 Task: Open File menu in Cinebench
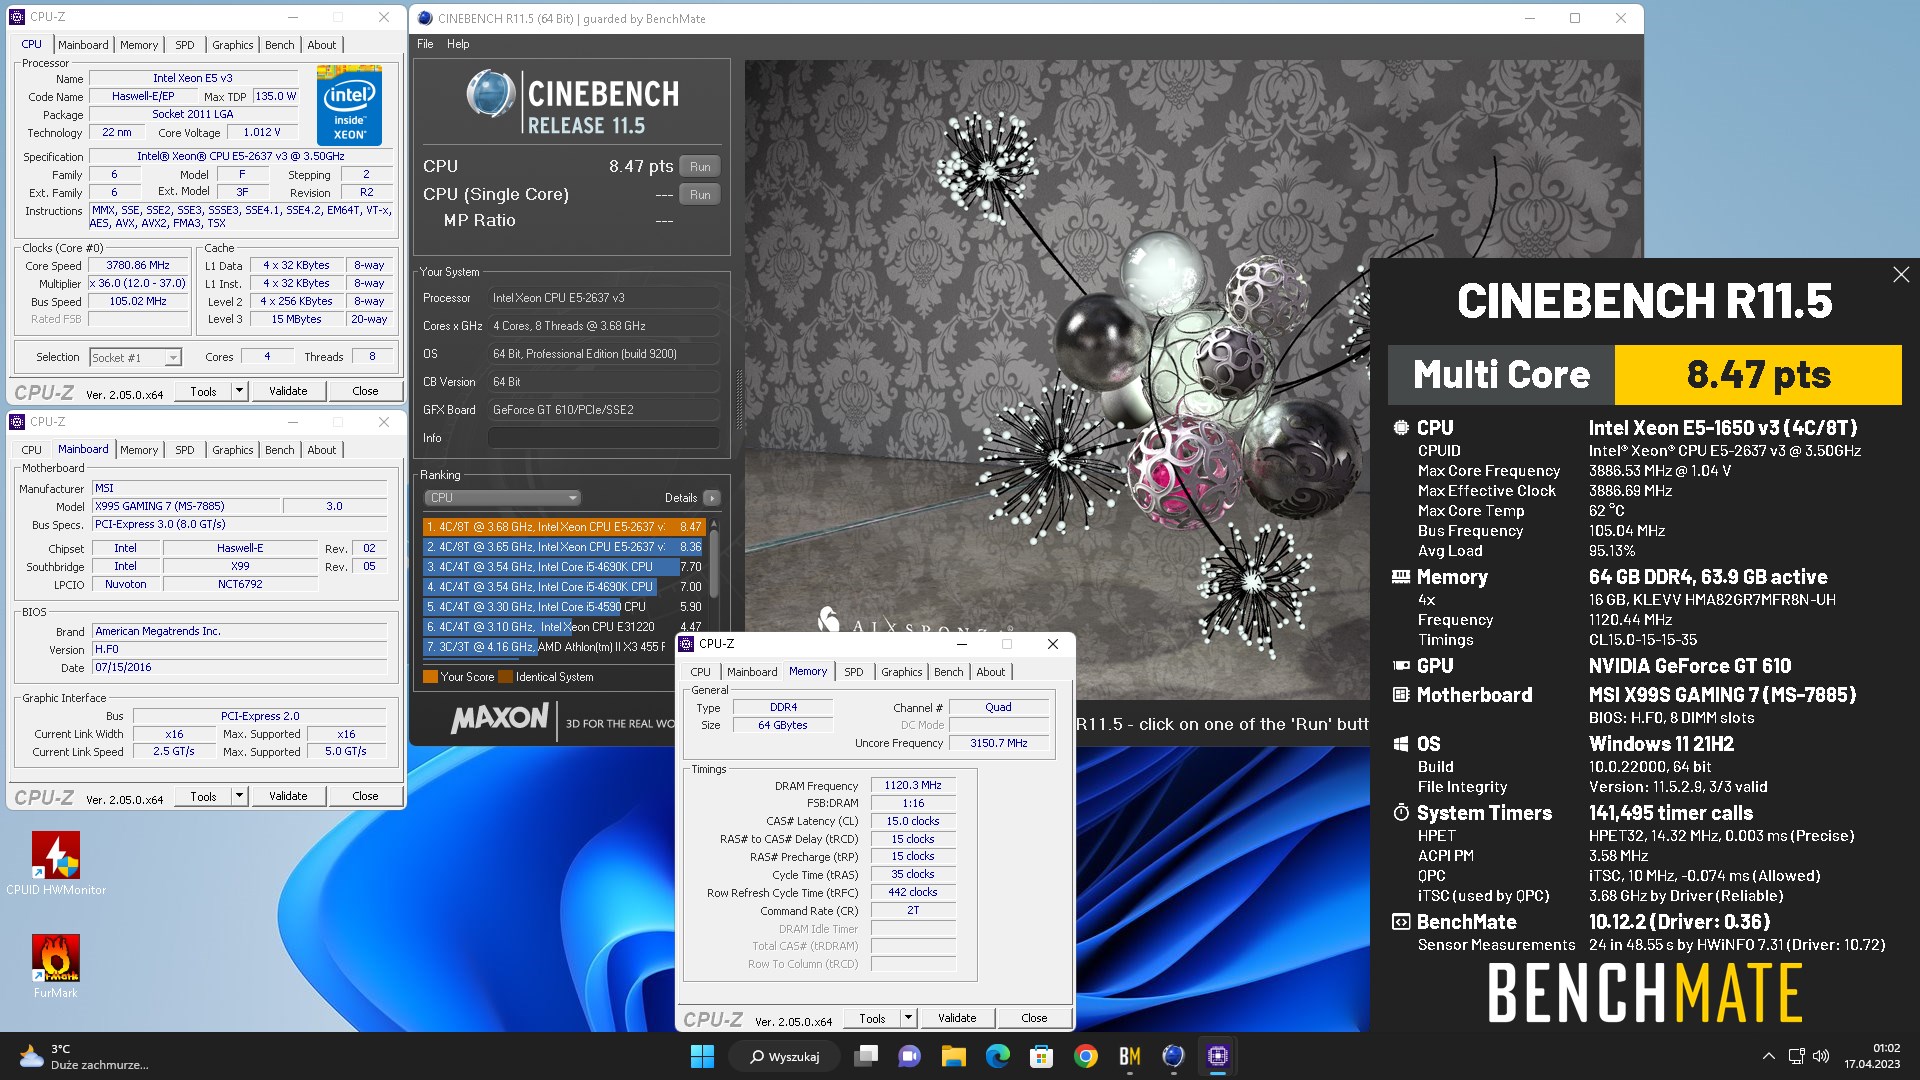pyautogui.click(x=425, y=44)
